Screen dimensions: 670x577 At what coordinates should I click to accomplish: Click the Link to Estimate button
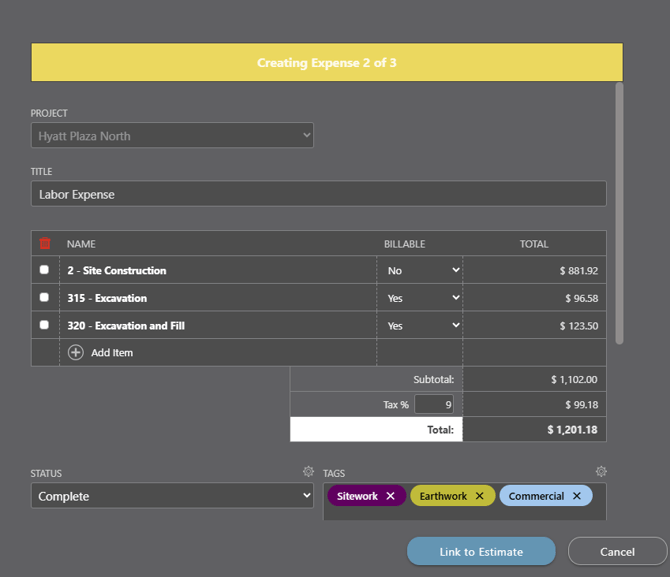tap(481, 551)
